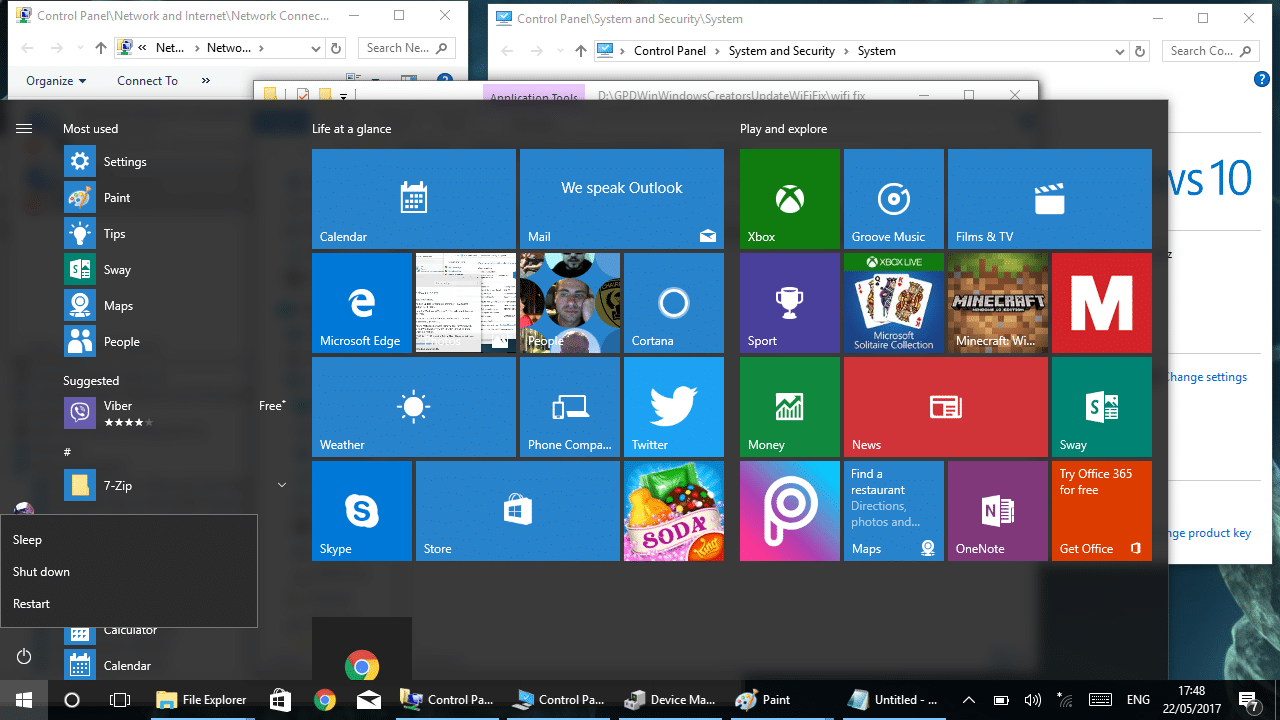Click Connect To in Network Connections
1280x720 pixels.
[147, 81]
